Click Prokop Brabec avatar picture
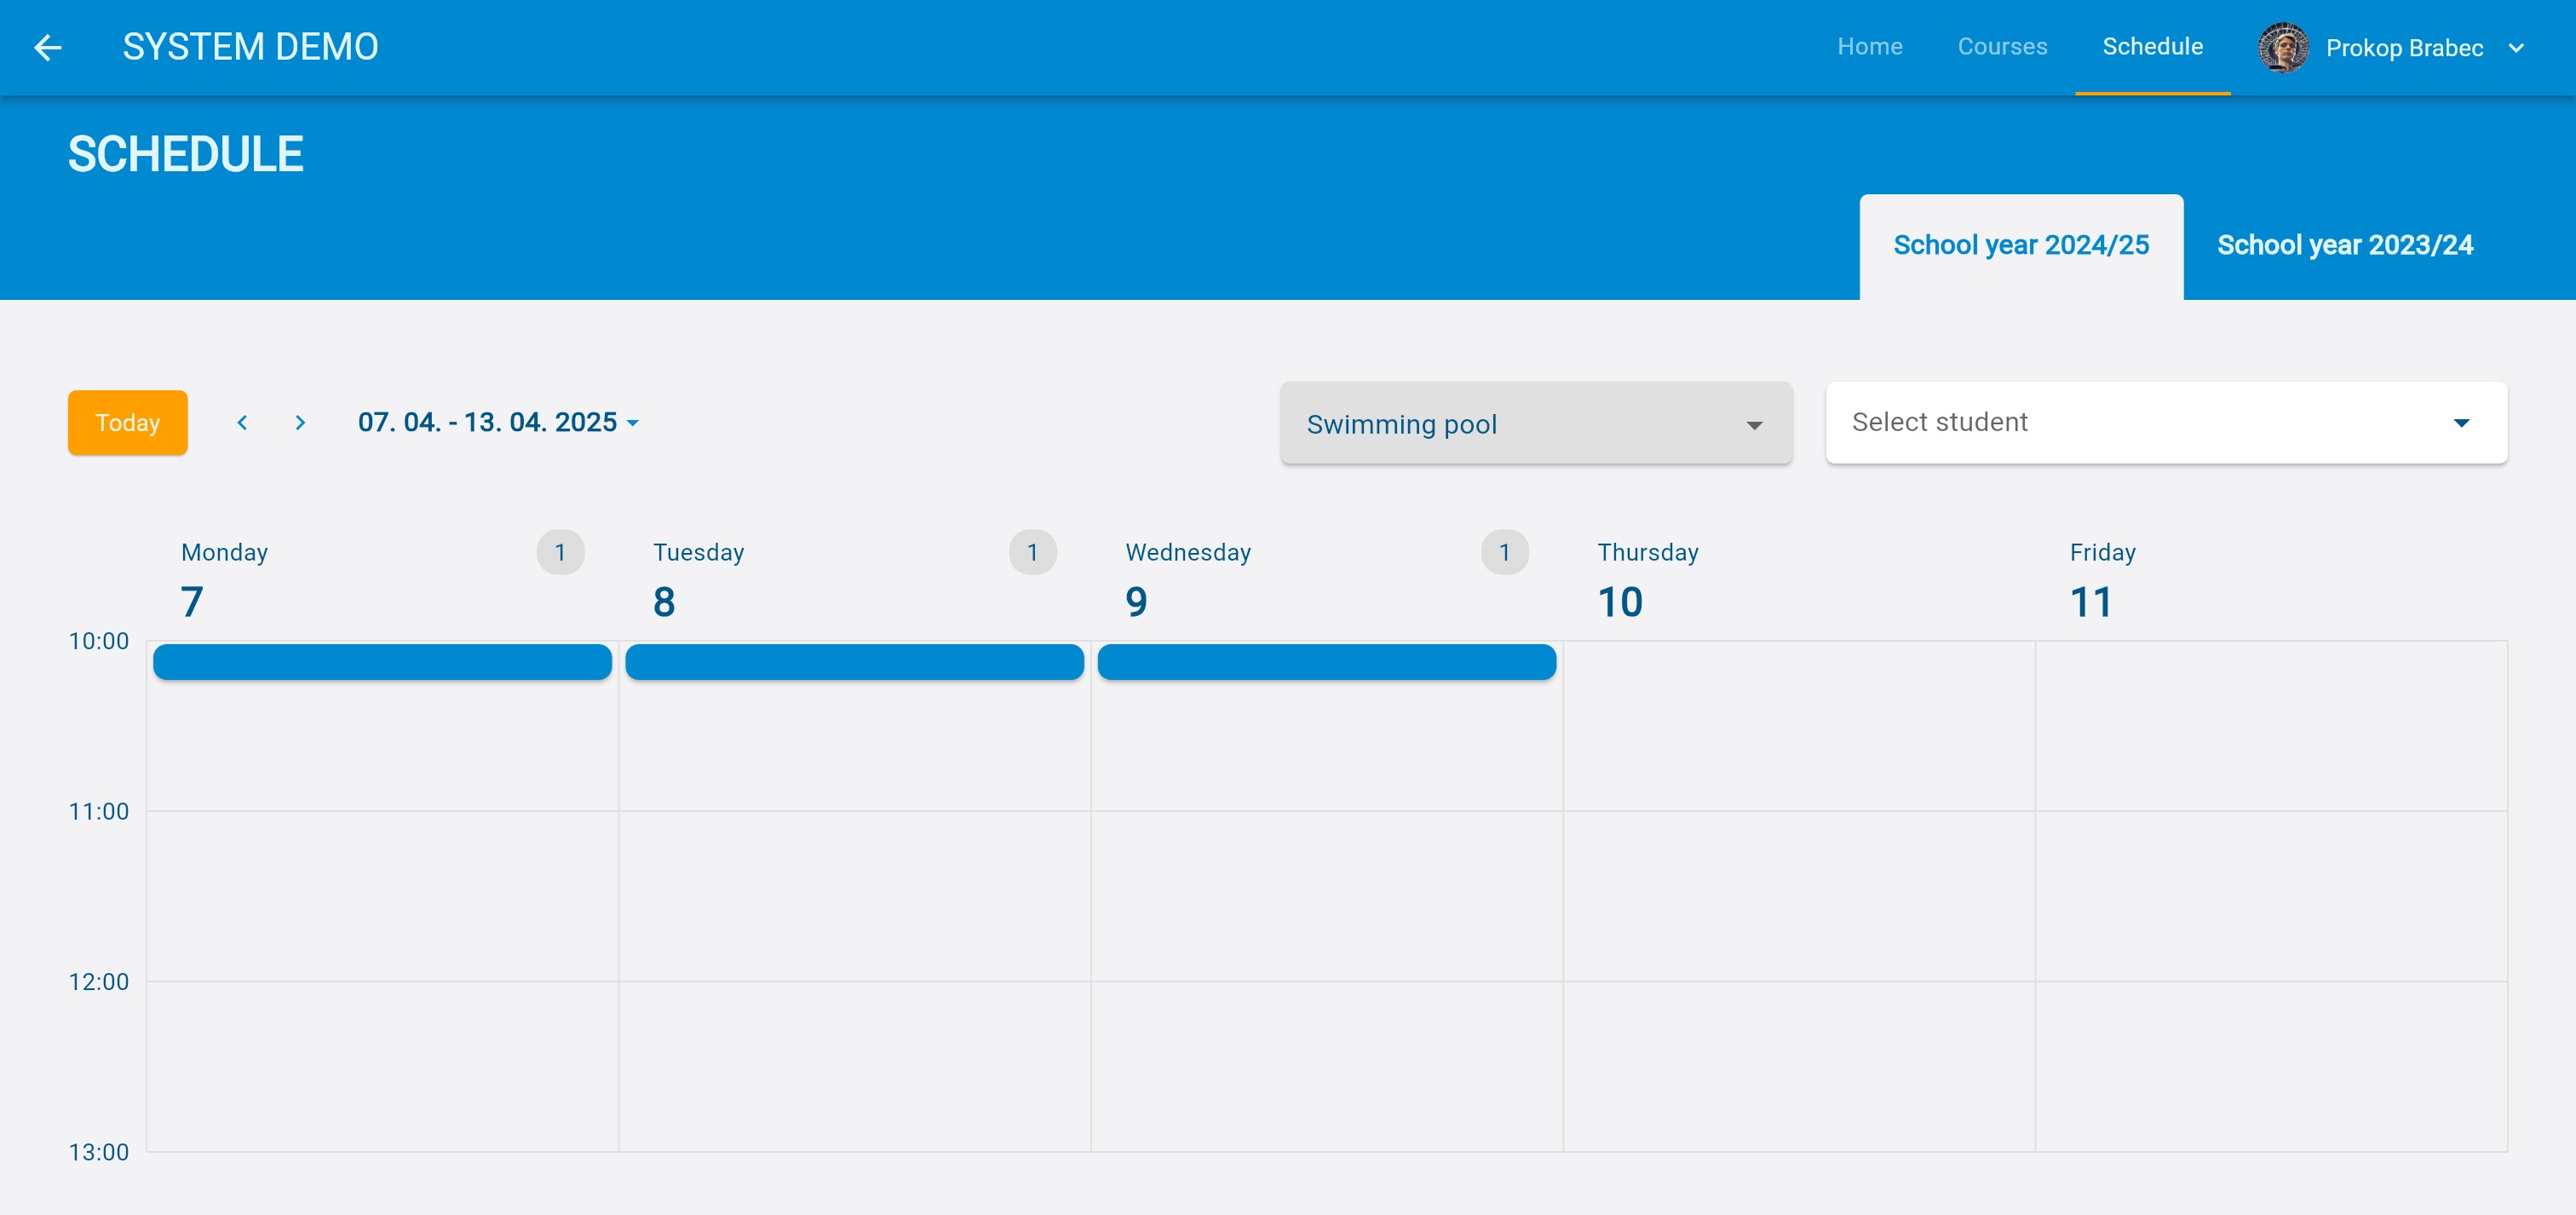Screen dimensions: 2576x1215 click(2283, 47)
